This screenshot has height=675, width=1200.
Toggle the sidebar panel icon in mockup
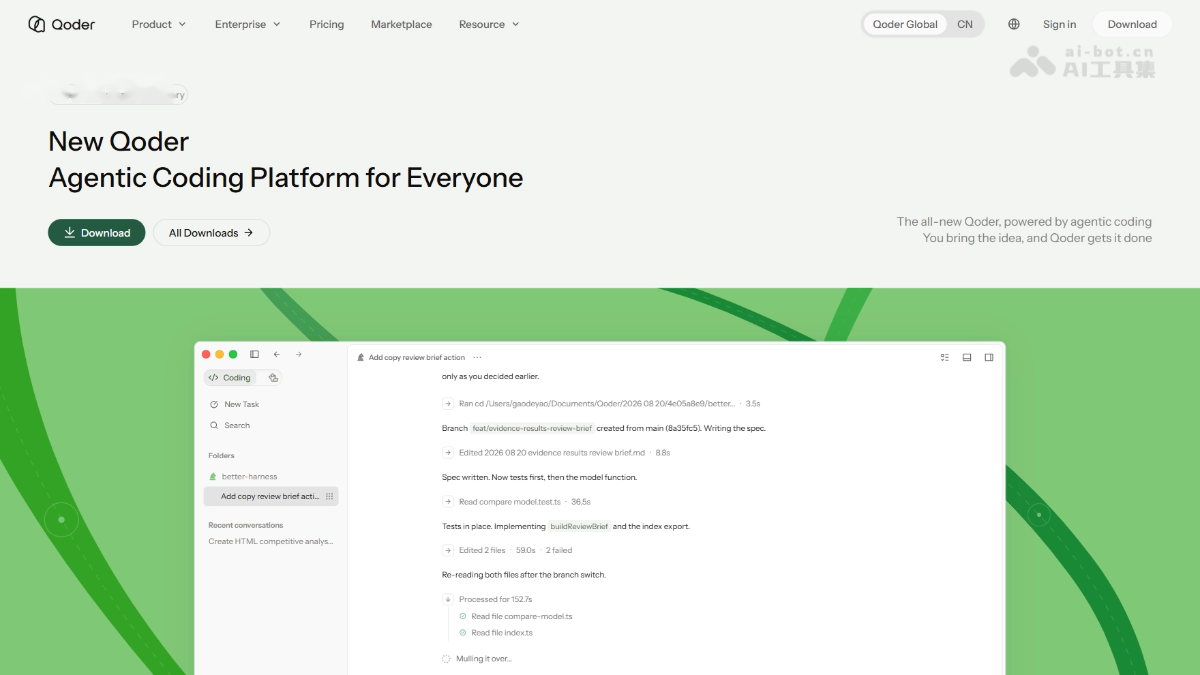coord(254,354)
